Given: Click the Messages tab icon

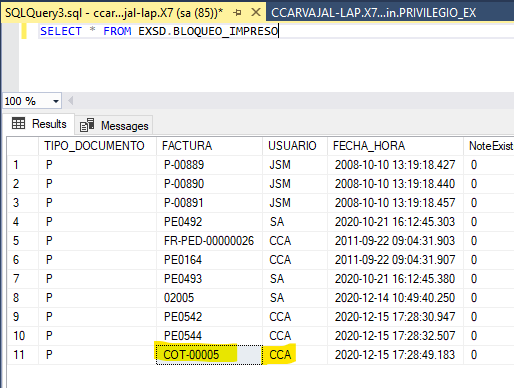Looking at the screenshot, I should pyautogui.click(x=87, y=125).
